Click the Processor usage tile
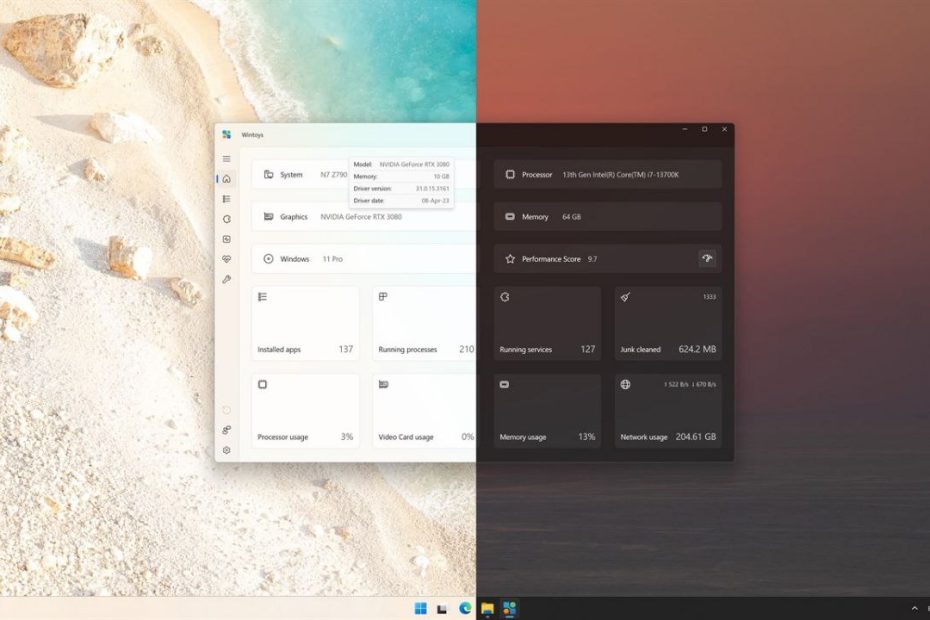This screenshot has width=930, height=620. (305, 410)
